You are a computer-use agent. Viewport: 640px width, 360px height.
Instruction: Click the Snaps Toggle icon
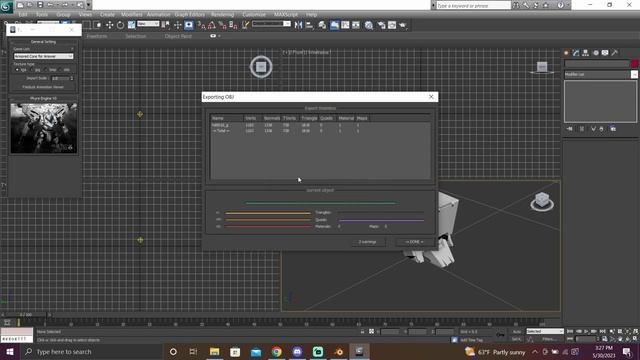click(x=202, y=25)
